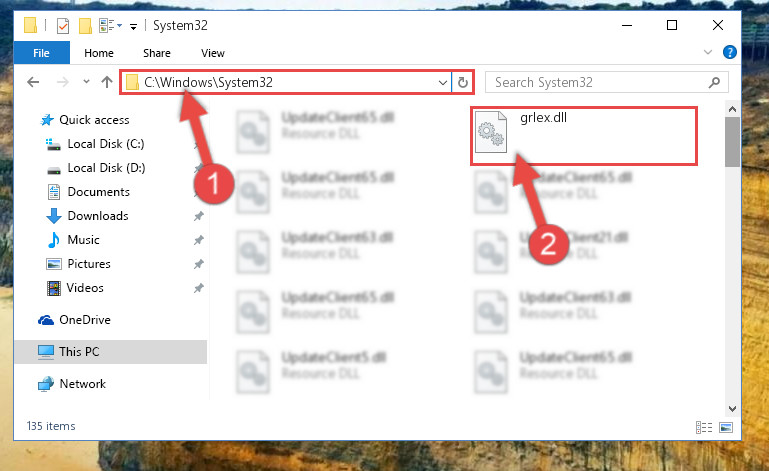This screenshot has height=471, width=769.
Task: Open the Customize Quick Access Toolbar dropdown
Action: coord(133,26)
